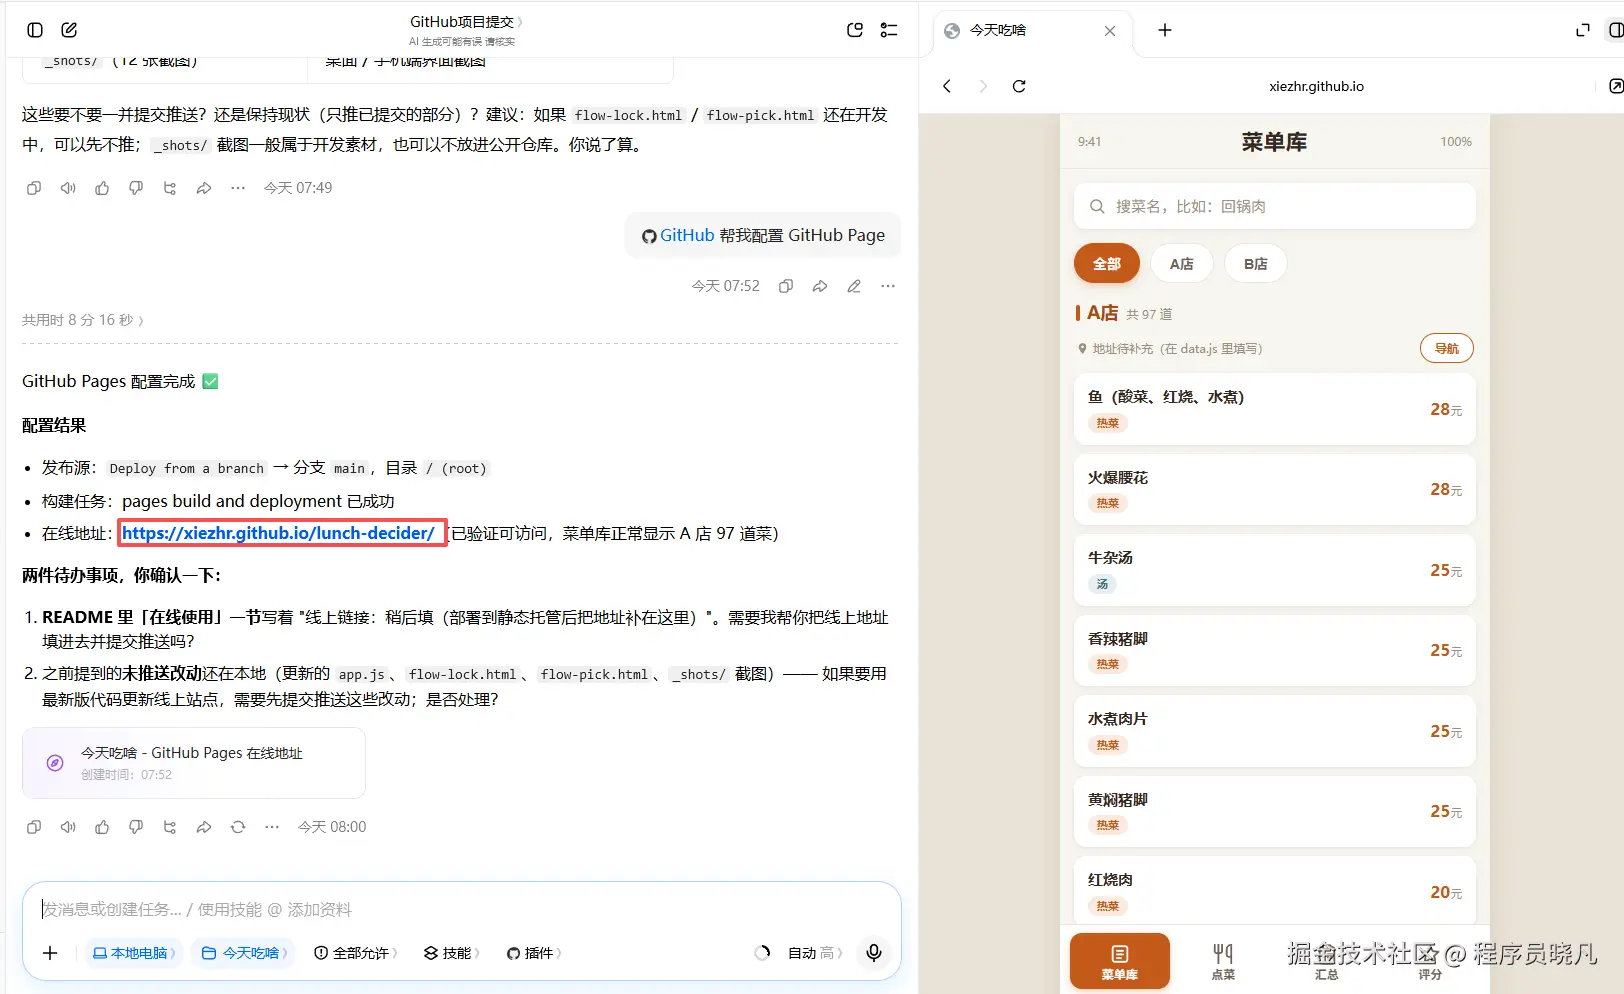Copy the 08:00 assistant reply

(x=34, y=827)
